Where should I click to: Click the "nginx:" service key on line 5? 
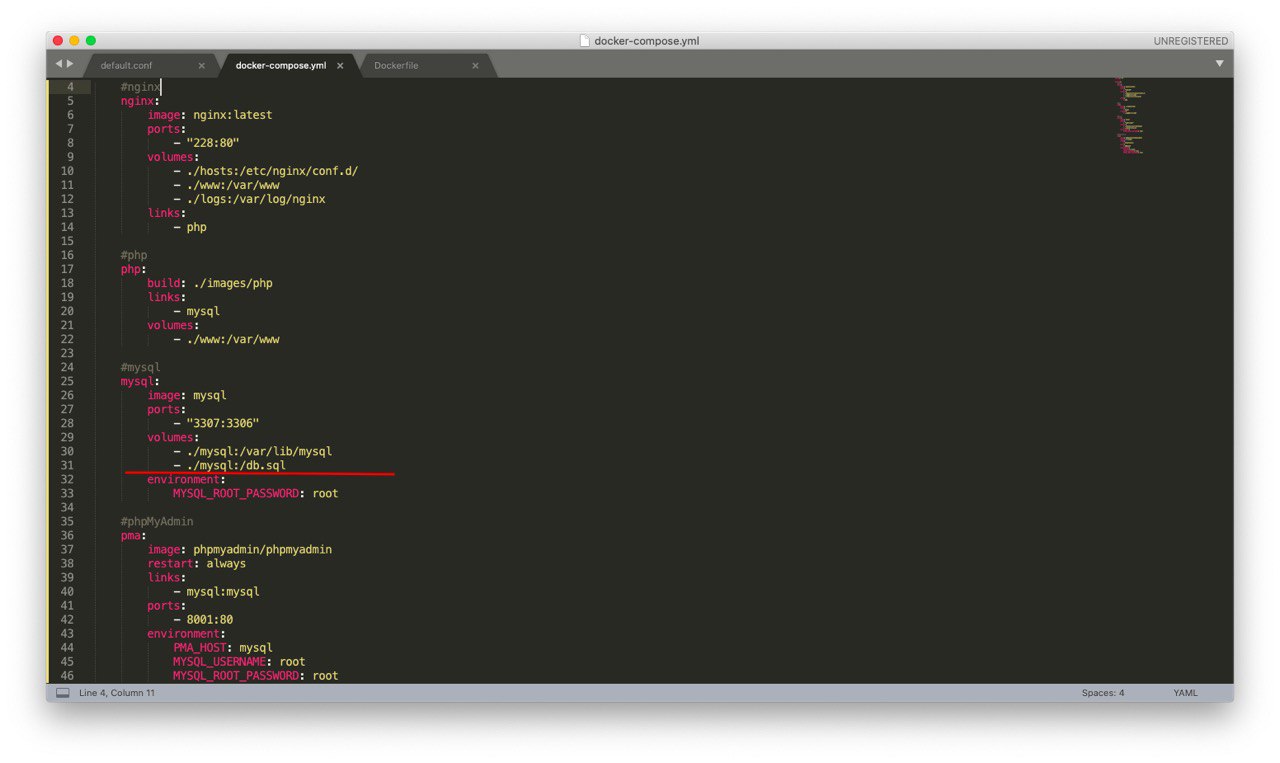tap(140, 101)
